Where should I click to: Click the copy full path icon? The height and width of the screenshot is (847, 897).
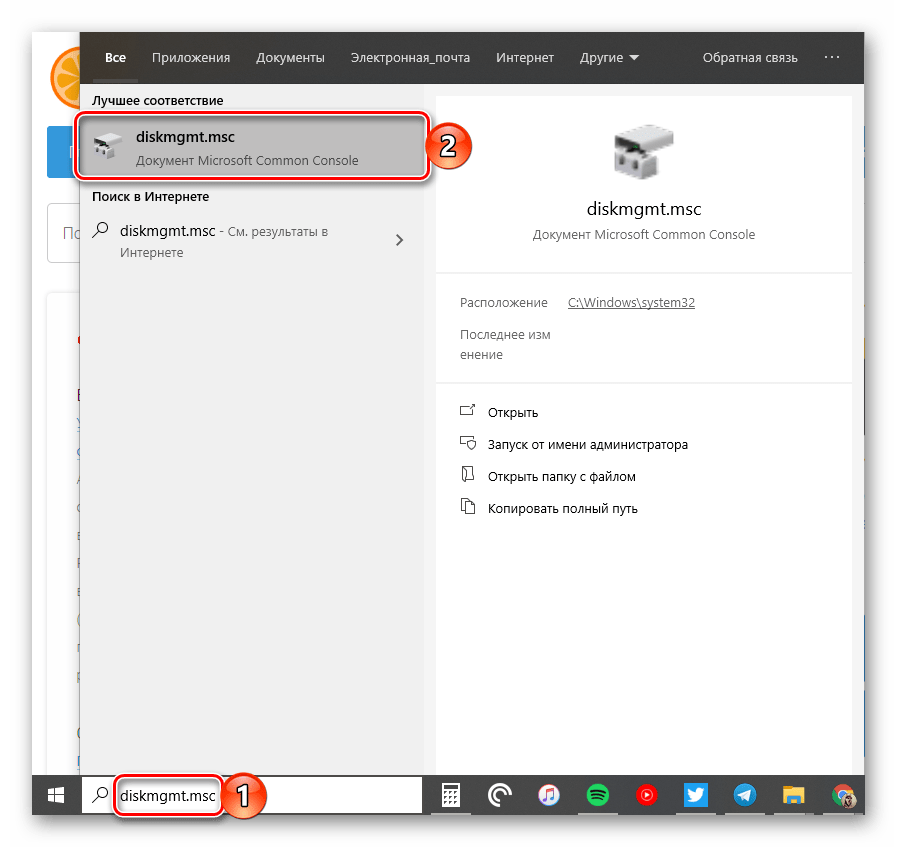468,506
